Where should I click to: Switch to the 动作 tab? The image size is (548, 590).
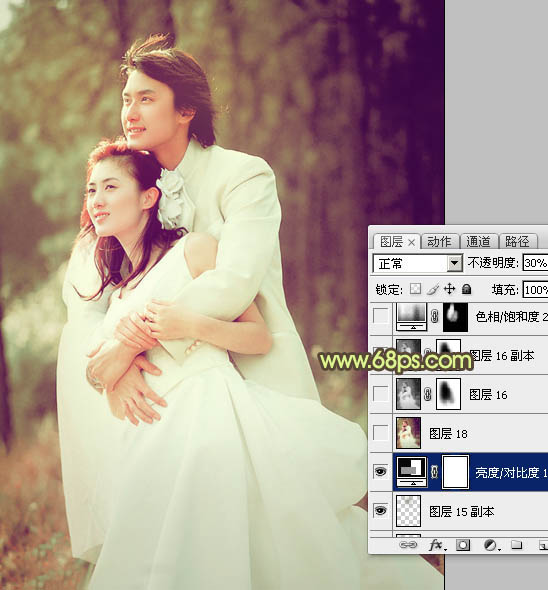[440, 241]
